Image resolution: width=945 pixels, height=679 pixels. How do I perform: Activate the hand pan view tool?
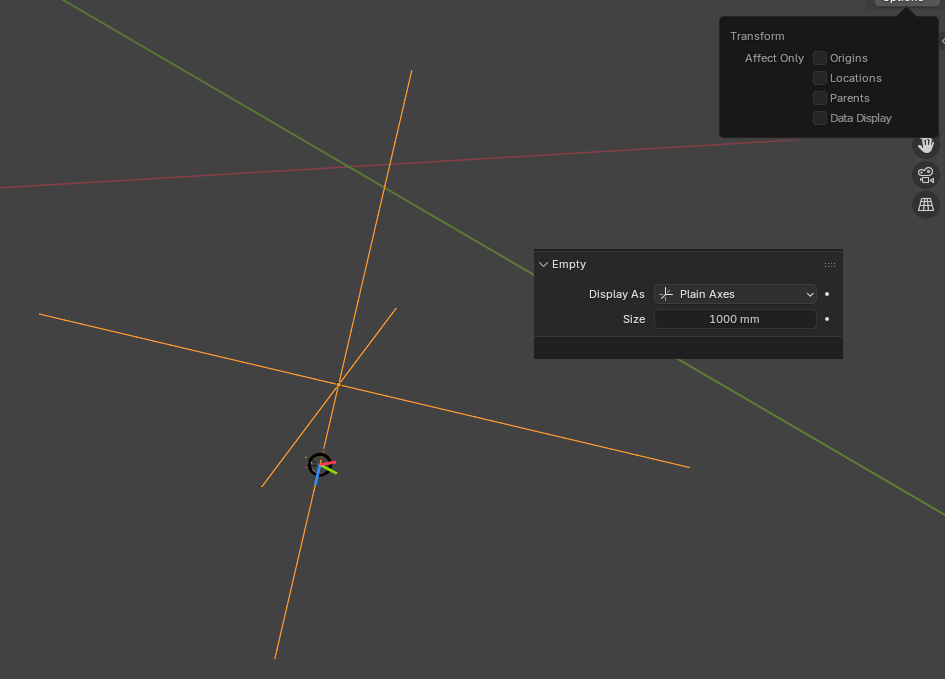[926, 145]
